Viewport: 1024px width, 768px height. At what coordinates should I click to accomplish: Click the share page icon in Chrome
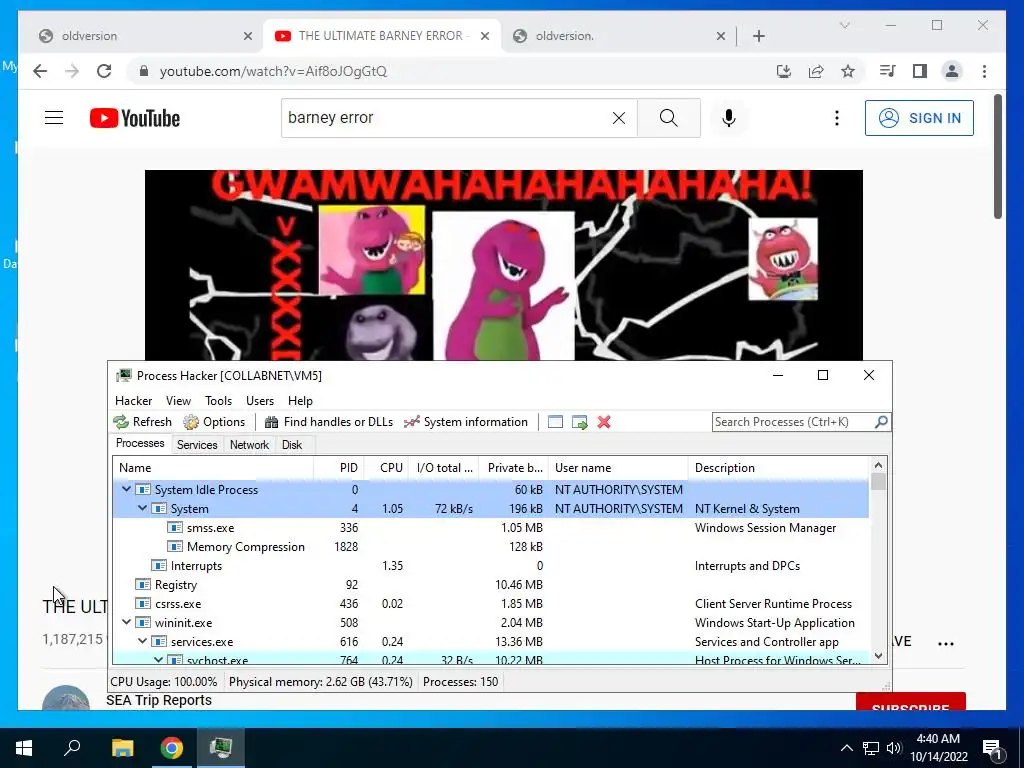[816, 71]
